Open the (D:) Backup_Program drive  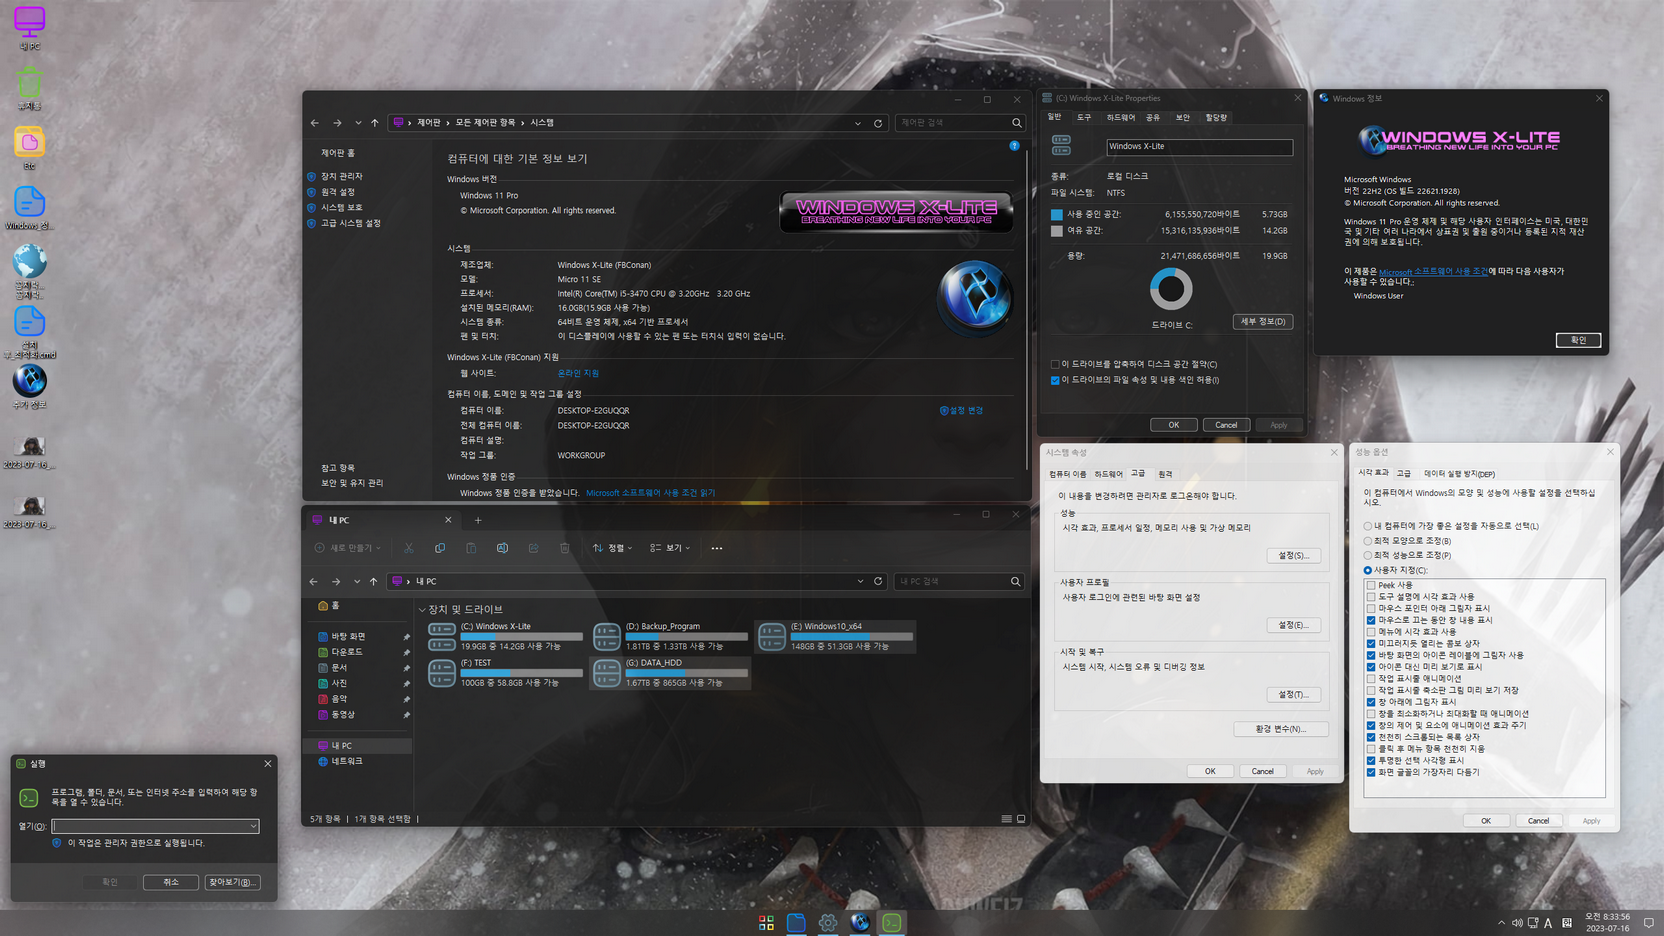click(670, 636)
